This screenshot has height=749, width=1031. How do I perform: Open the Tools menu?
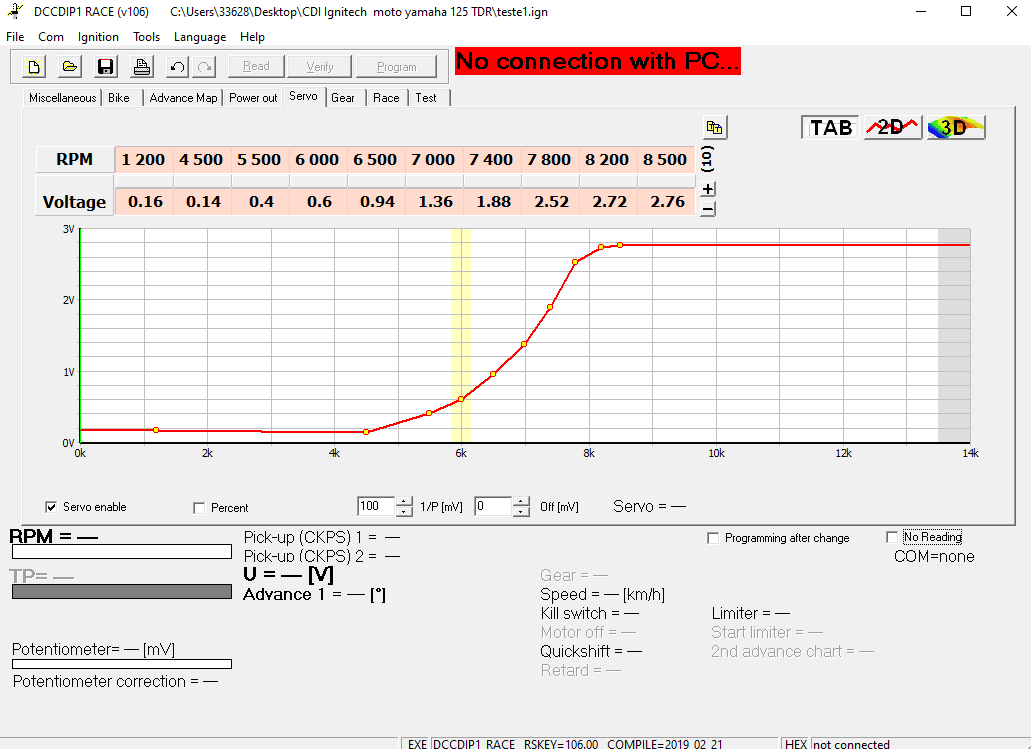pos(146,37)
